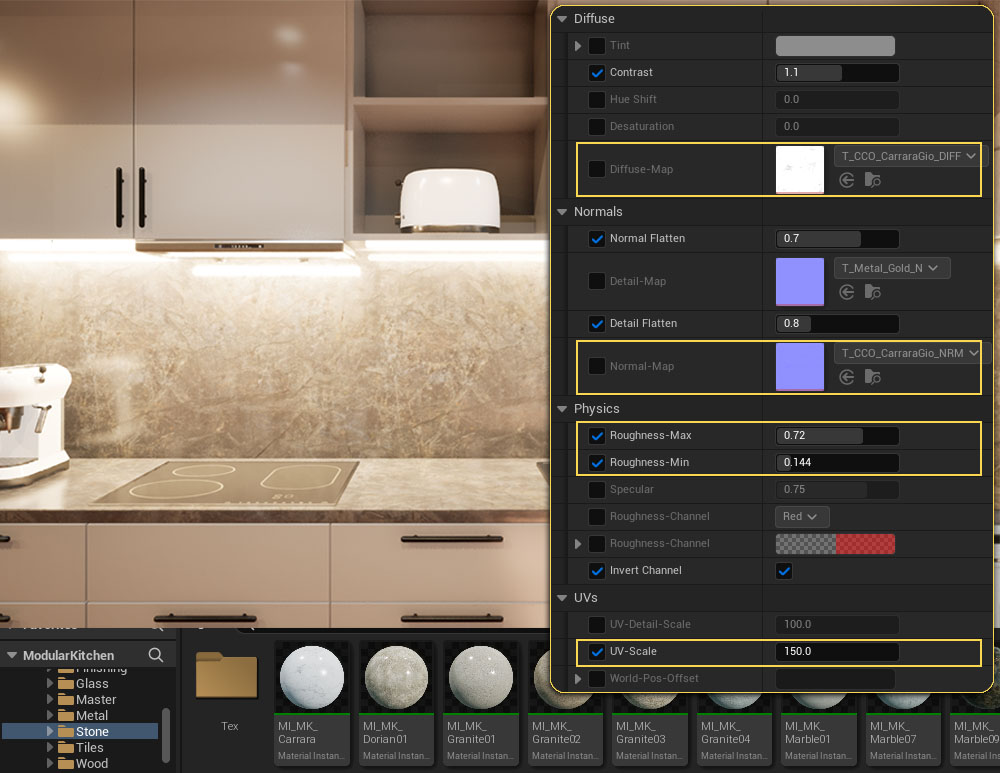Browse to Normal-Map asset in Content Browser
This screenshot has width=1000, height=773.
[x=873, y=377]
